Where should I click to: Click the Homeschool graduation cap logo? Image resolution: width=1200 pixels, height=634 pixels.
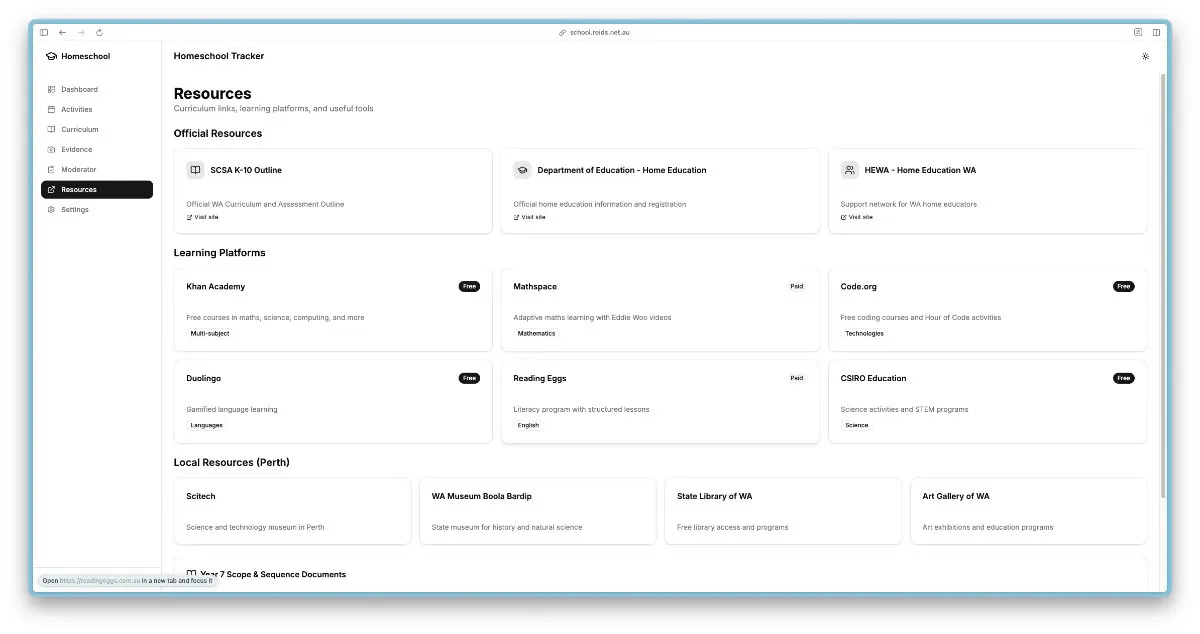coord(50,56)
